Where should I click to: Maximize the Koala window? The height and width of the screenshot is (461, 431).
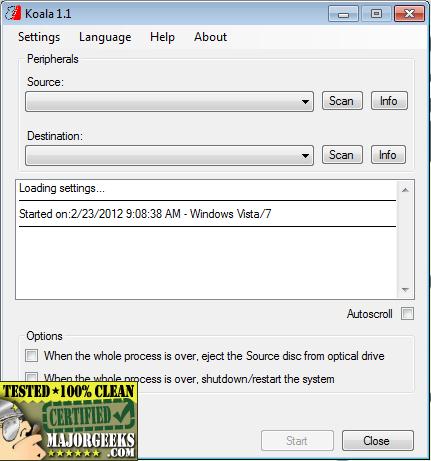click(376, 14)
